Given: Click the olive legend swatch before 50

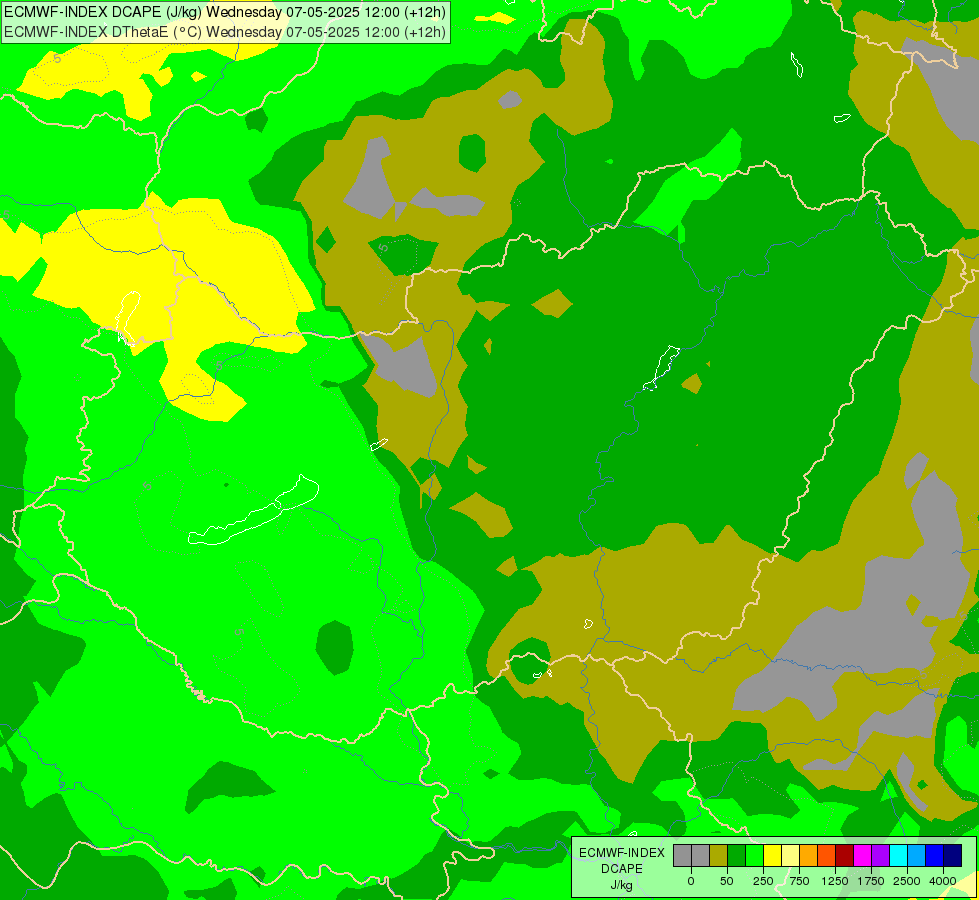Looking at the screenshot, I should (718, 855).
